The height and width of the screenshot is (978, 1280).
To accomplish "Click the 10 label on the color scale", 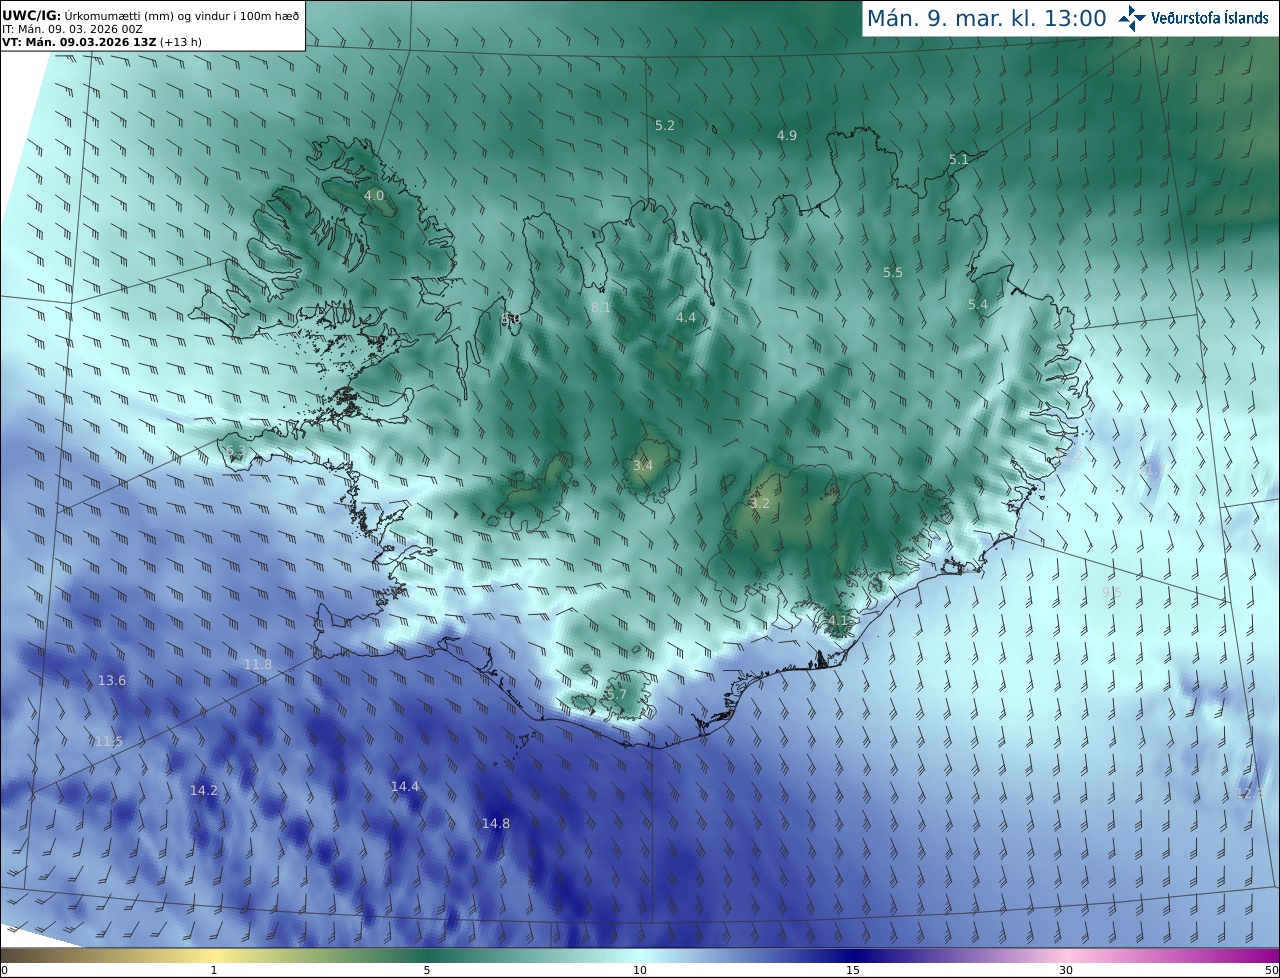I will 640,971.
